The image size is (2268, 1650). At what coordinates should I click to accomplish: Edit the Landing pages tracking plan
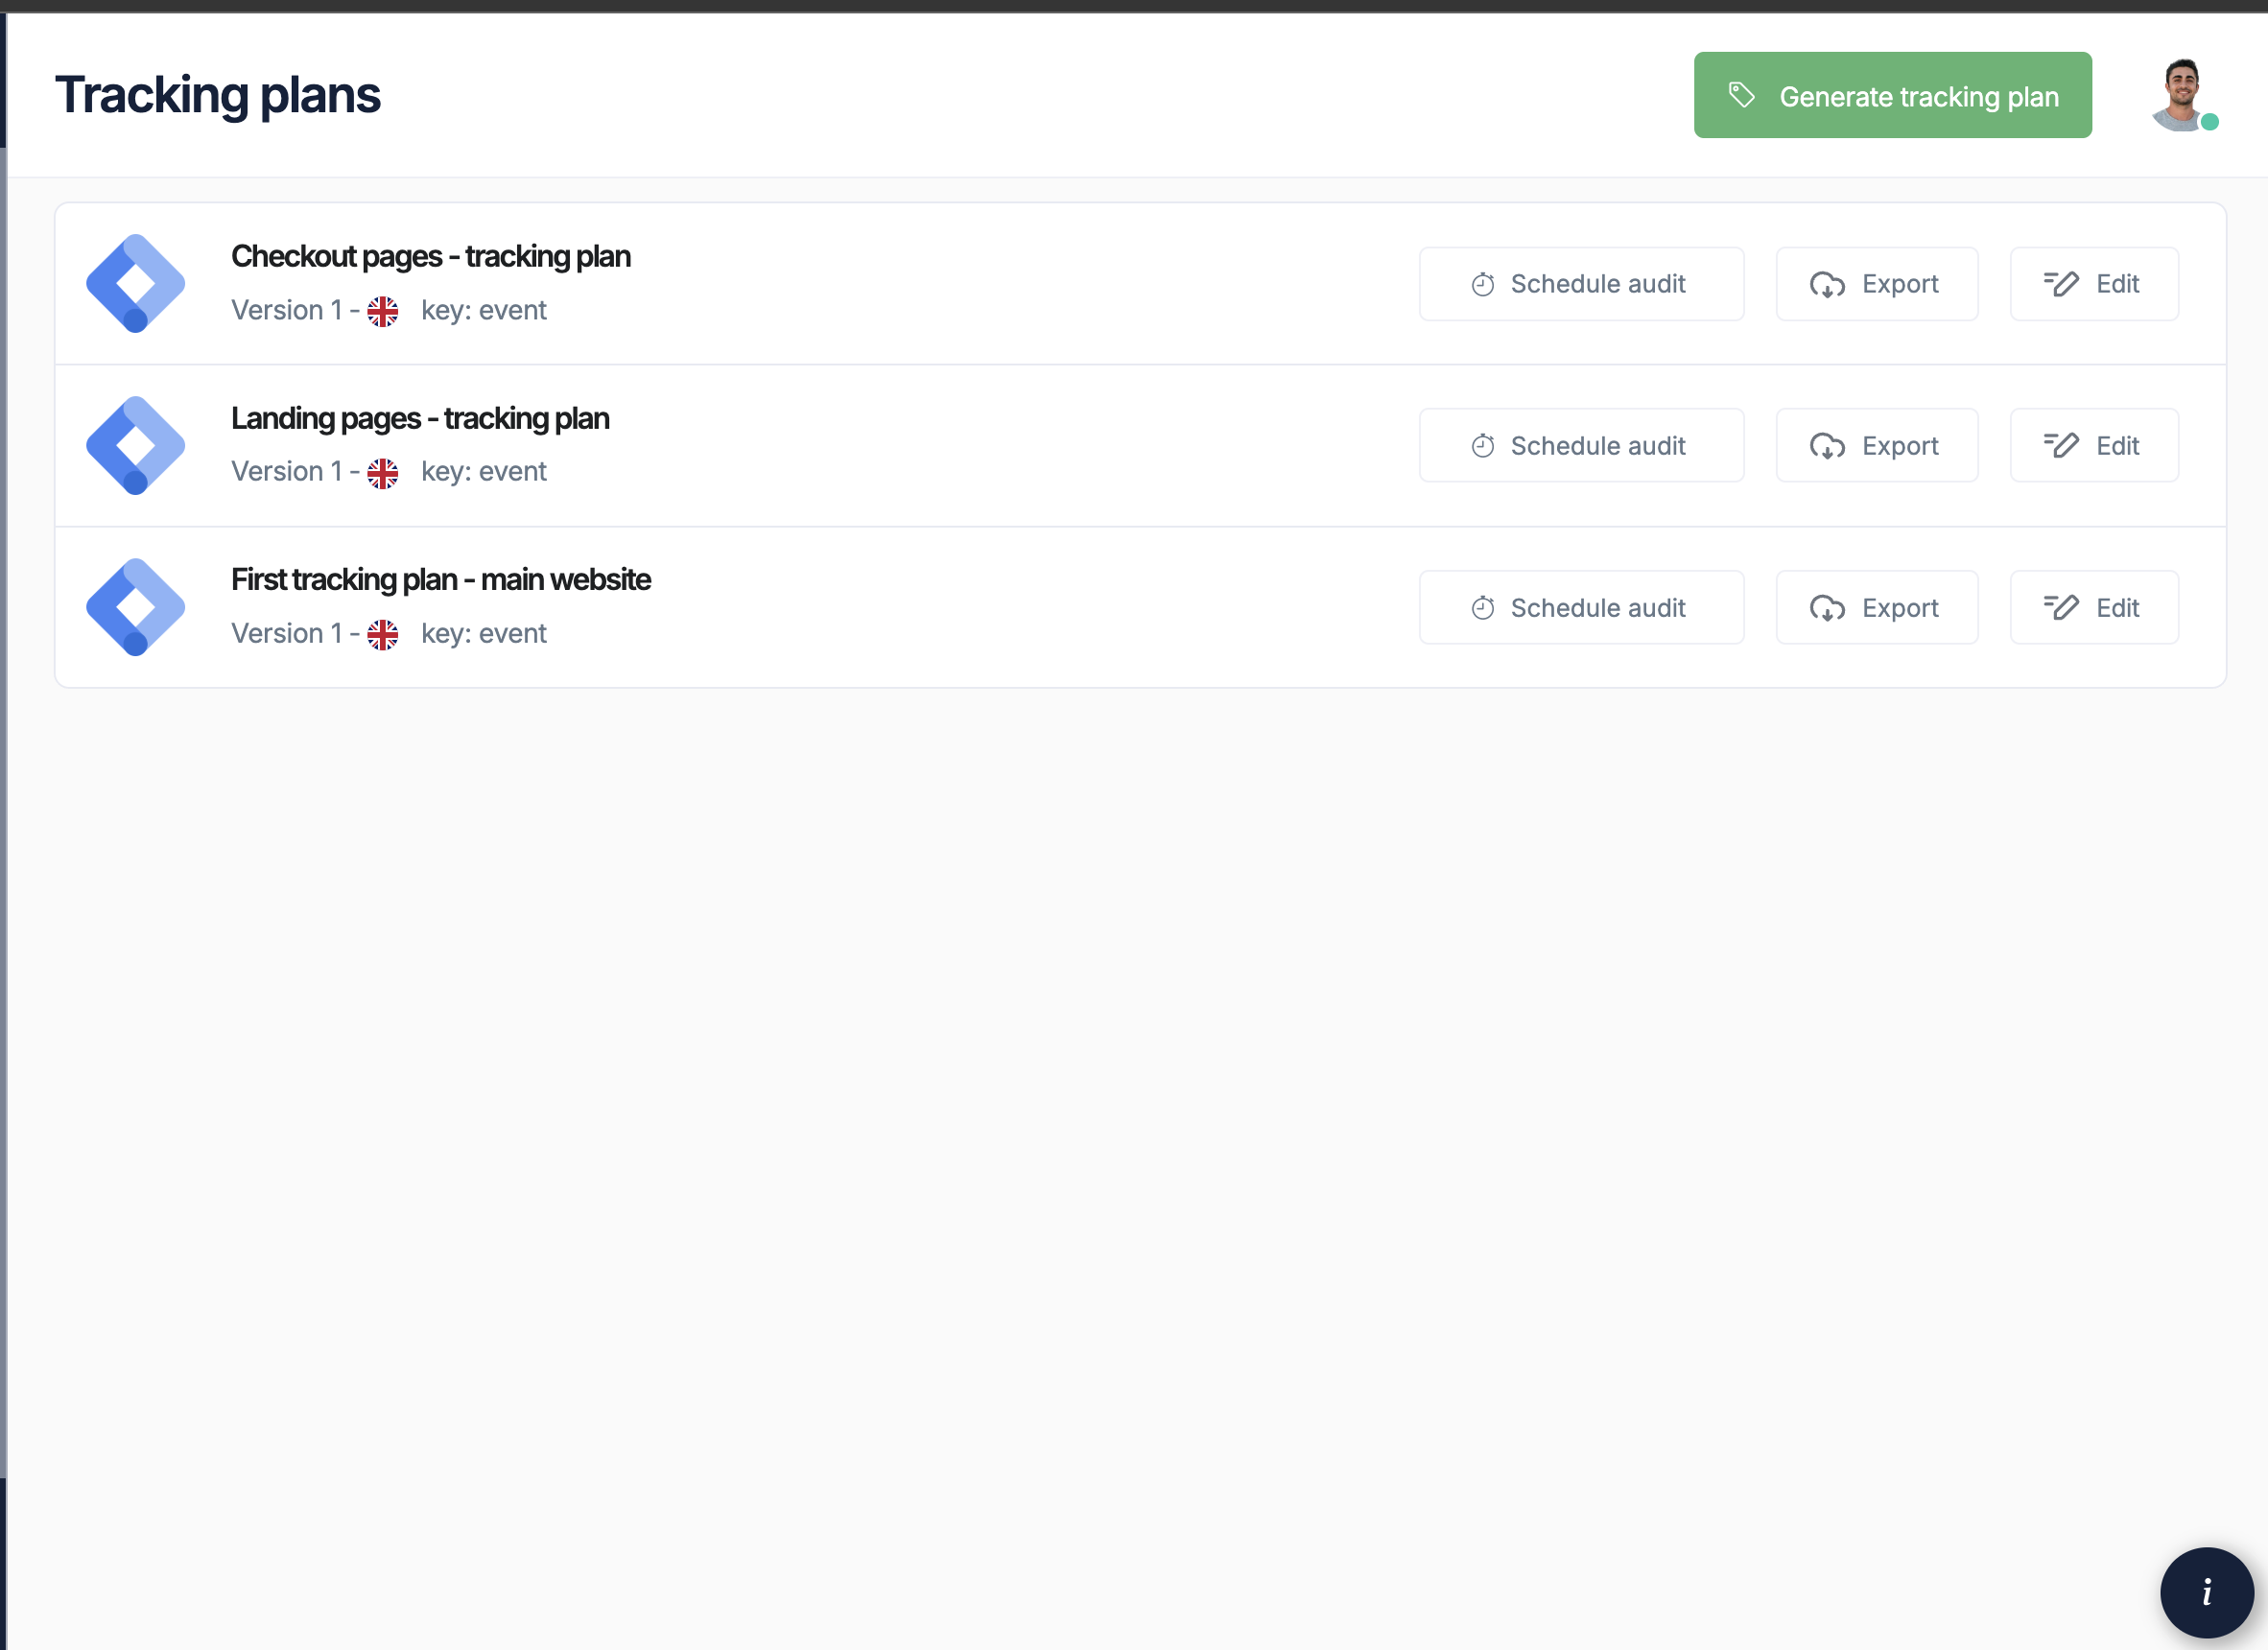2093,446
